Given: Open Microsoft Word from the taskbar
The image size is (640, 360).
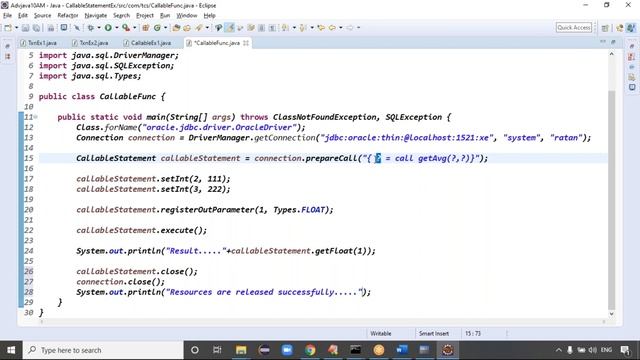Looking at the screenshot, I should click(x=402, y=350).
